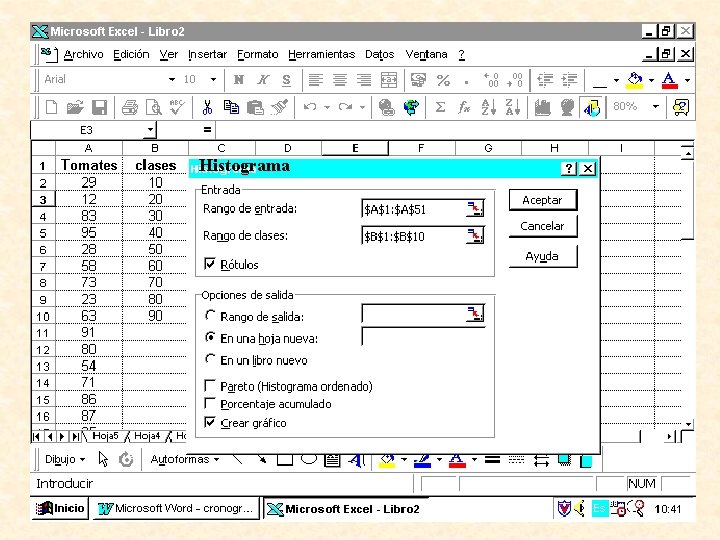720x540 pixels.
Task: Open the Datos menu
Action: [380, 54]
